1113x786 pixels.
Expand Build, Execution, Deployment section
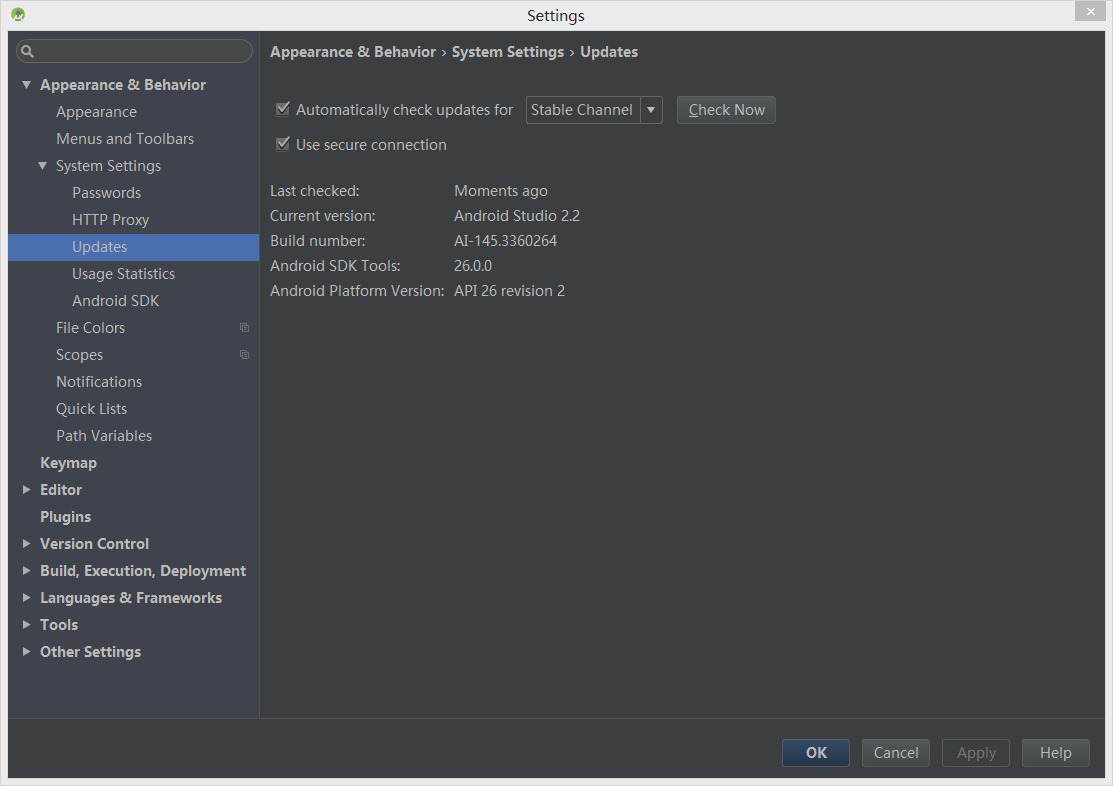26,570
